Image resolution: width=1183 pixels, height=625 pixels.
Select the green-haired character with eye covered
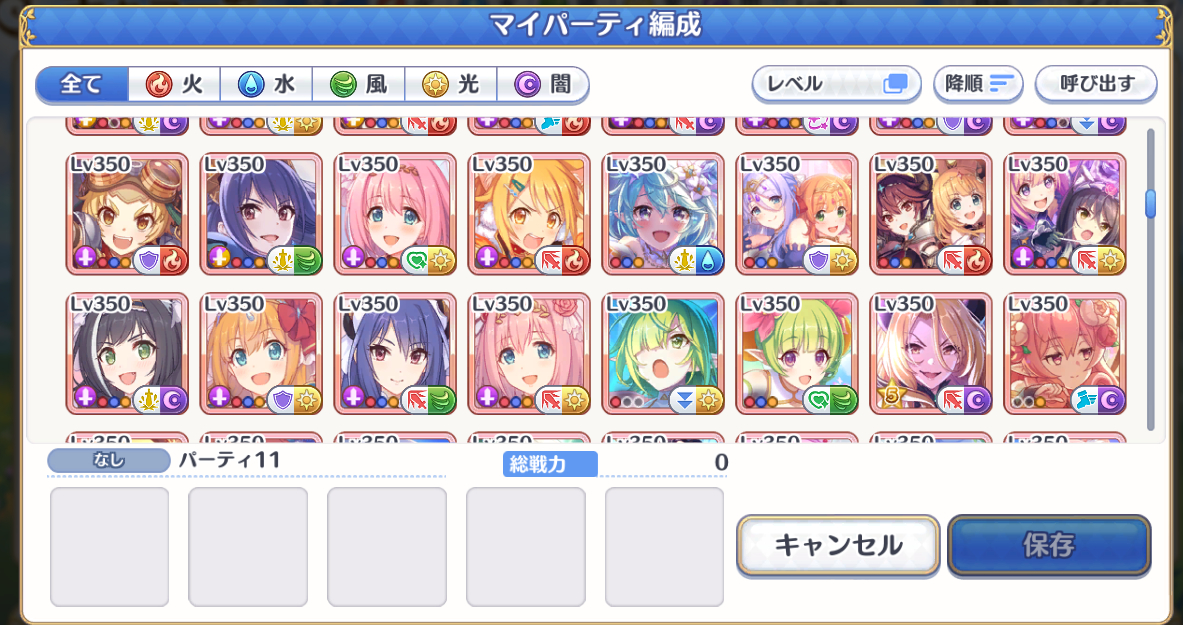pos(662,353)
